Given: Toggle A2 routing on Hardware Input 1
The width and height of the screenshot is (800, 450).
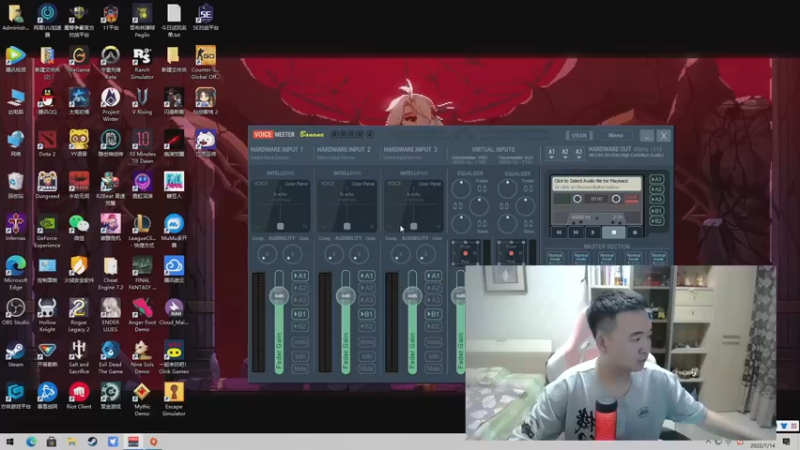Looking at the screenshot, I should [299, 288].
